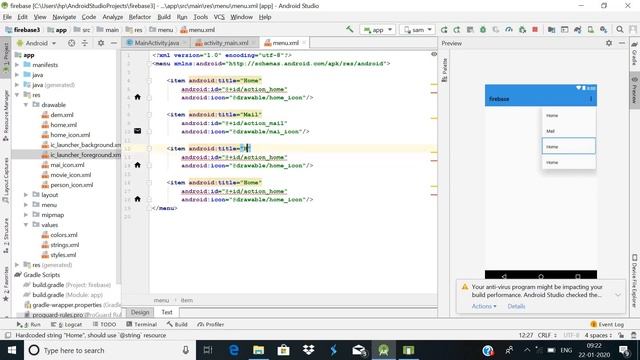Click menu.xml breadcrumb in navigation bar
This screenshot has width=640, height=360.
coord(198,30)
